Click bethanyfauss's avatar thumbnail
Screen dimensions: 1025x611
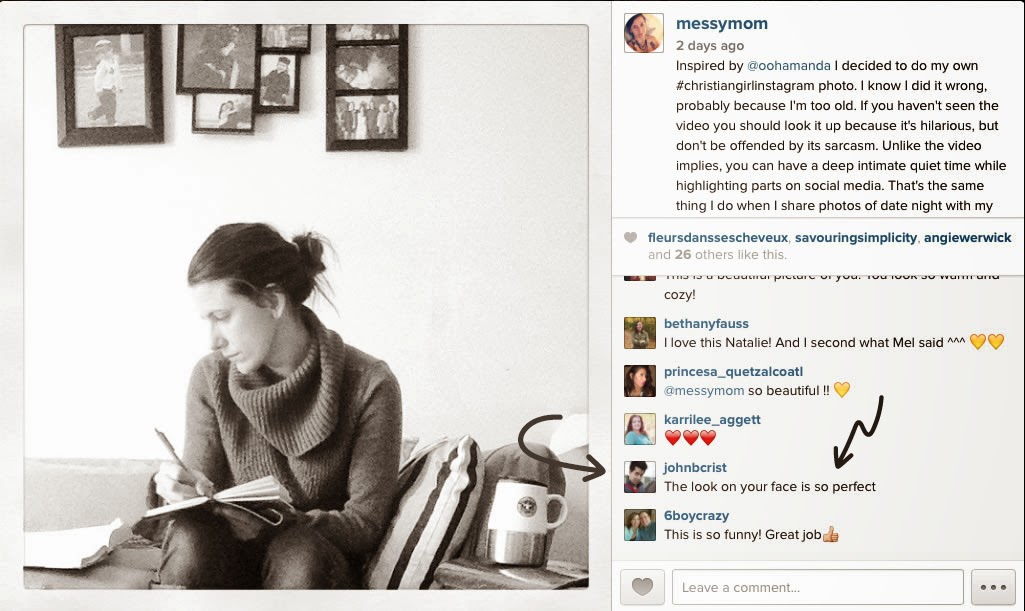click(640, 333)
